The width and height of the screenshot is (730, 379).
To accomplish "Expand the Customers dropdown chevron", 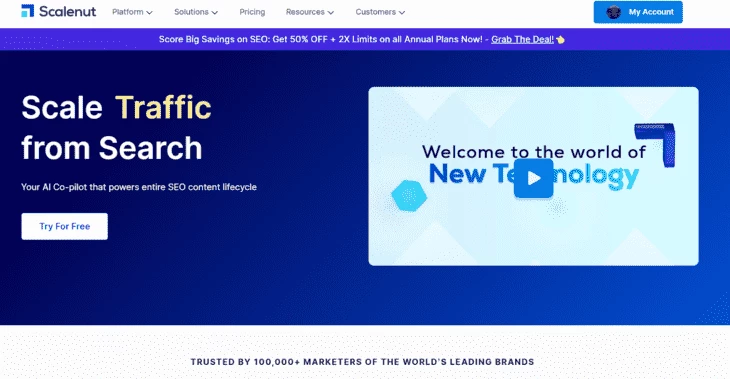I will click(402, 13).
